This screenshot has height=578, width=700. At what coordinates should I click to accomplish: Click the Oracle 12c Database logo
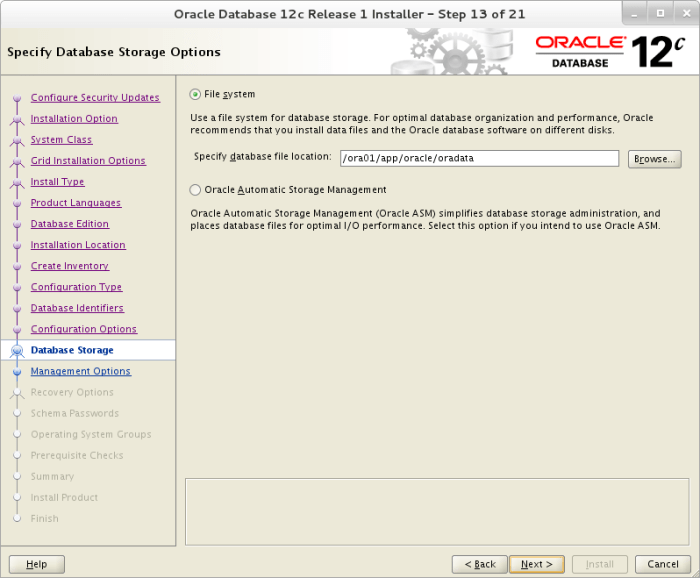610,52
